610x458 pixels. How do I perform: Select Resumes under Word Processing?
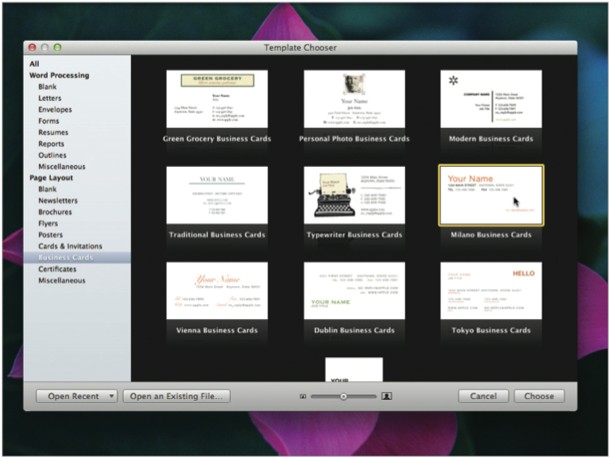[x=54, y=132]
